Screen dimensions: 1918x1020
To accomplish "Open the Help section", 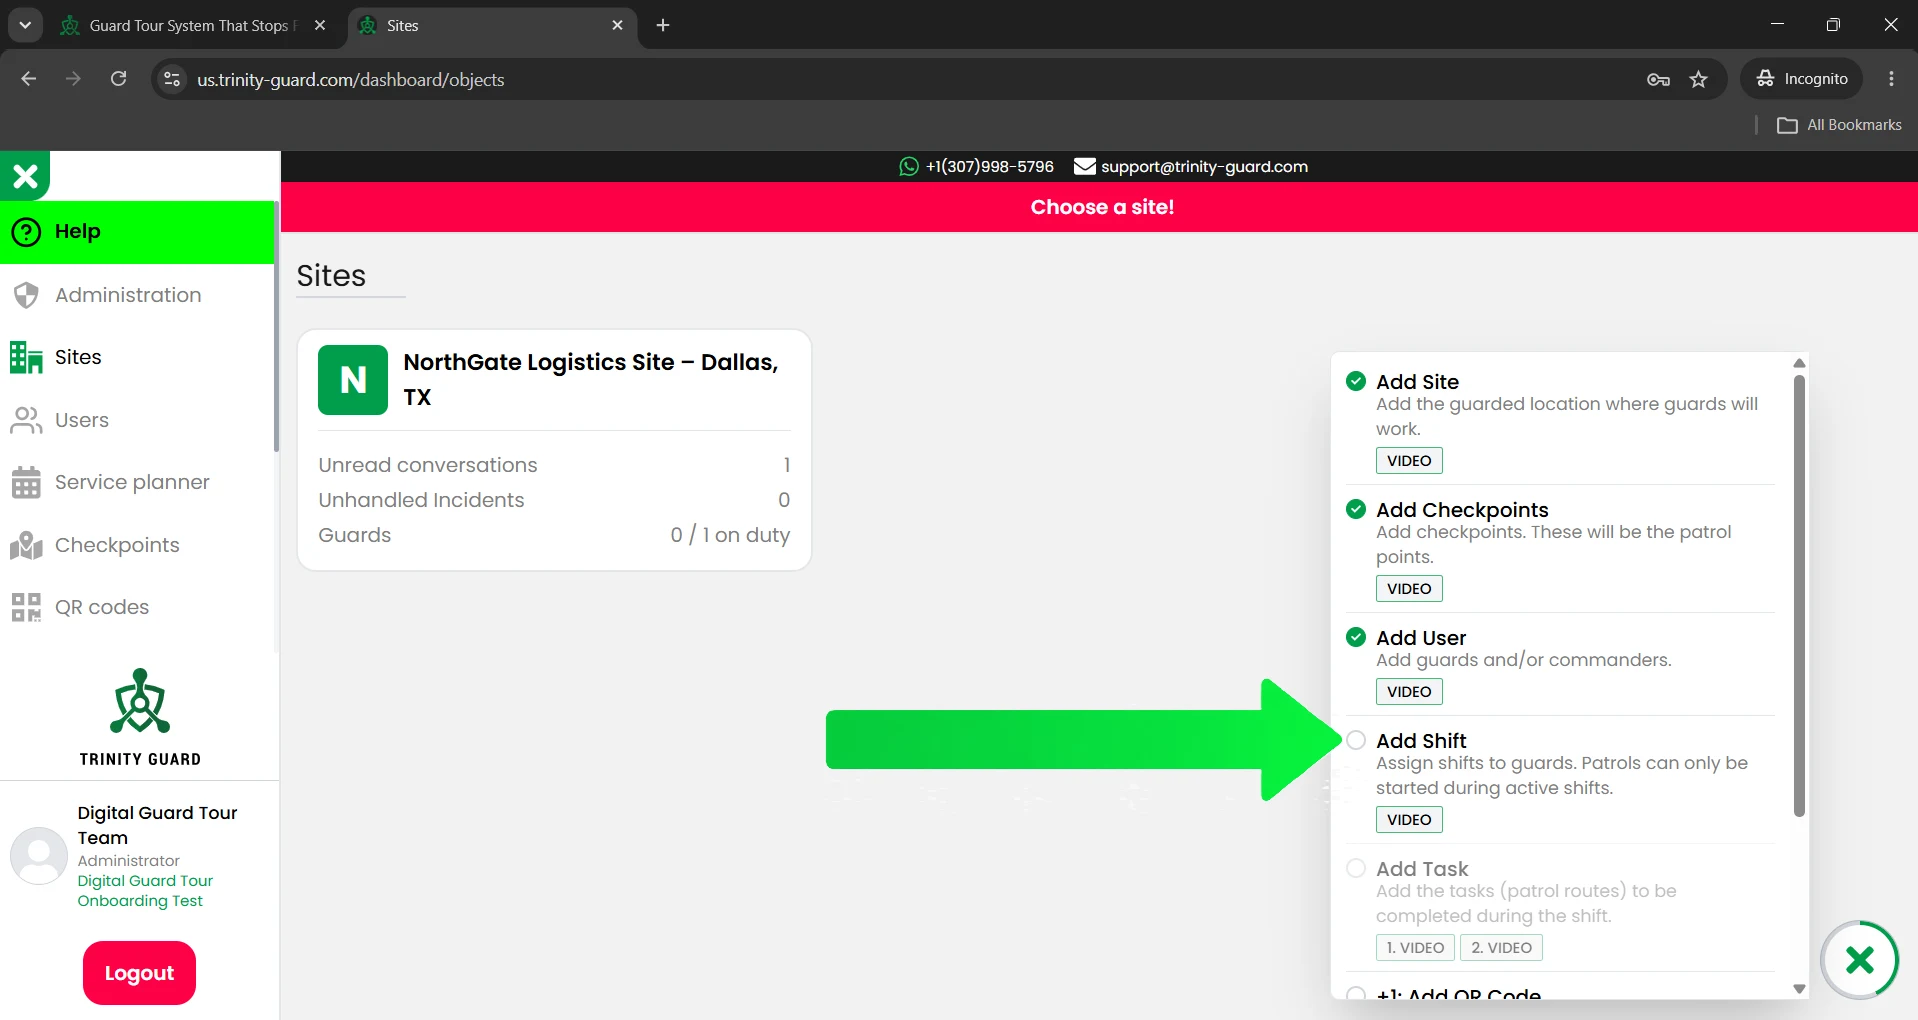I will 137,232.
